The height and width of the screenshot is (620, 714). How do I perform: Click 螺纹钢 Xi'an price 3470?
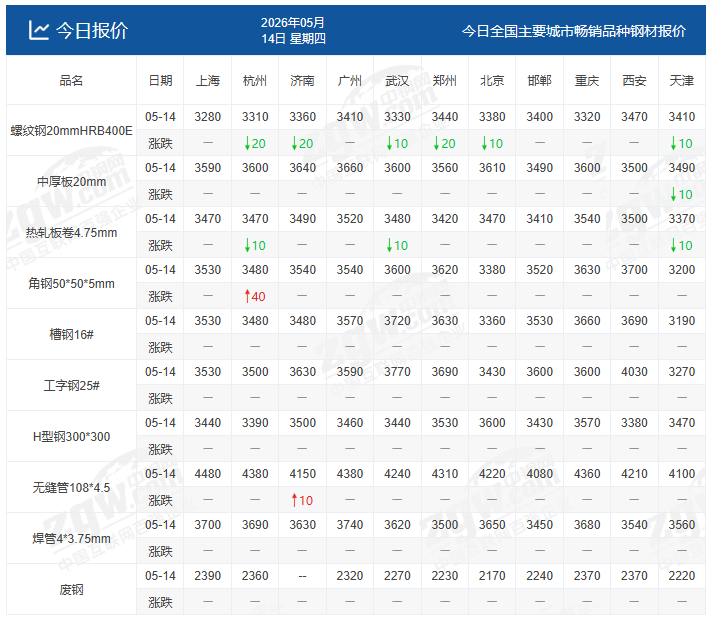click(x=634, y=117)
